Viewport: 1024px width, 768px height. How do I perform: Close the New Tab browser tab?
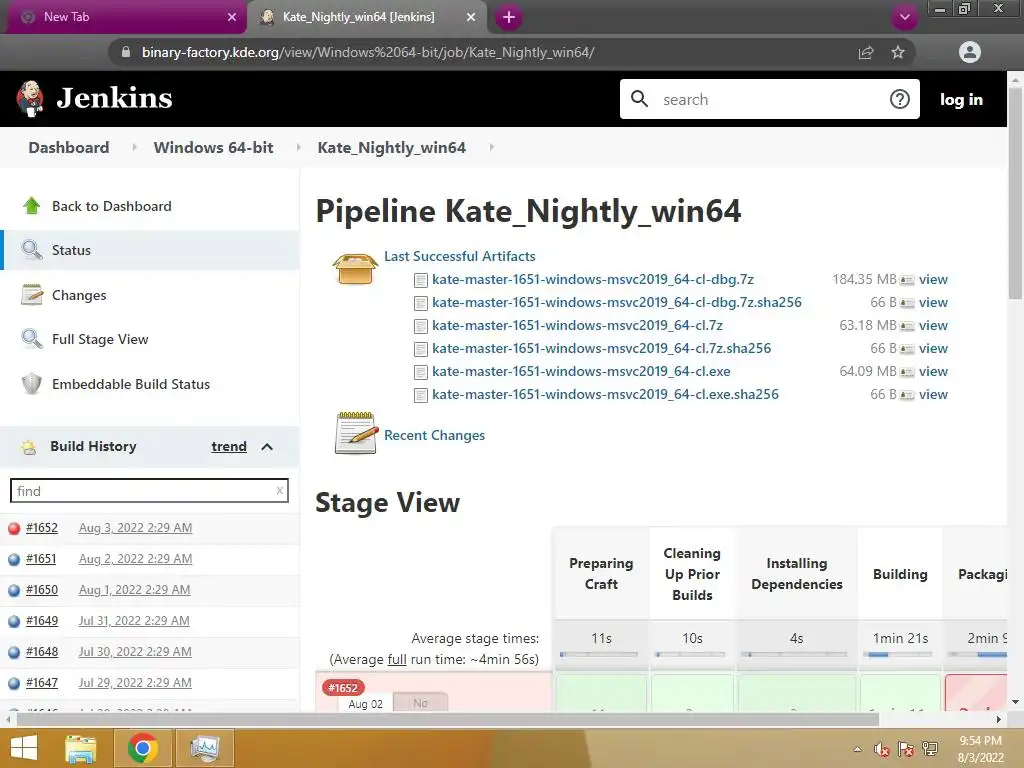pyautogui.click(x=232, y=17)
